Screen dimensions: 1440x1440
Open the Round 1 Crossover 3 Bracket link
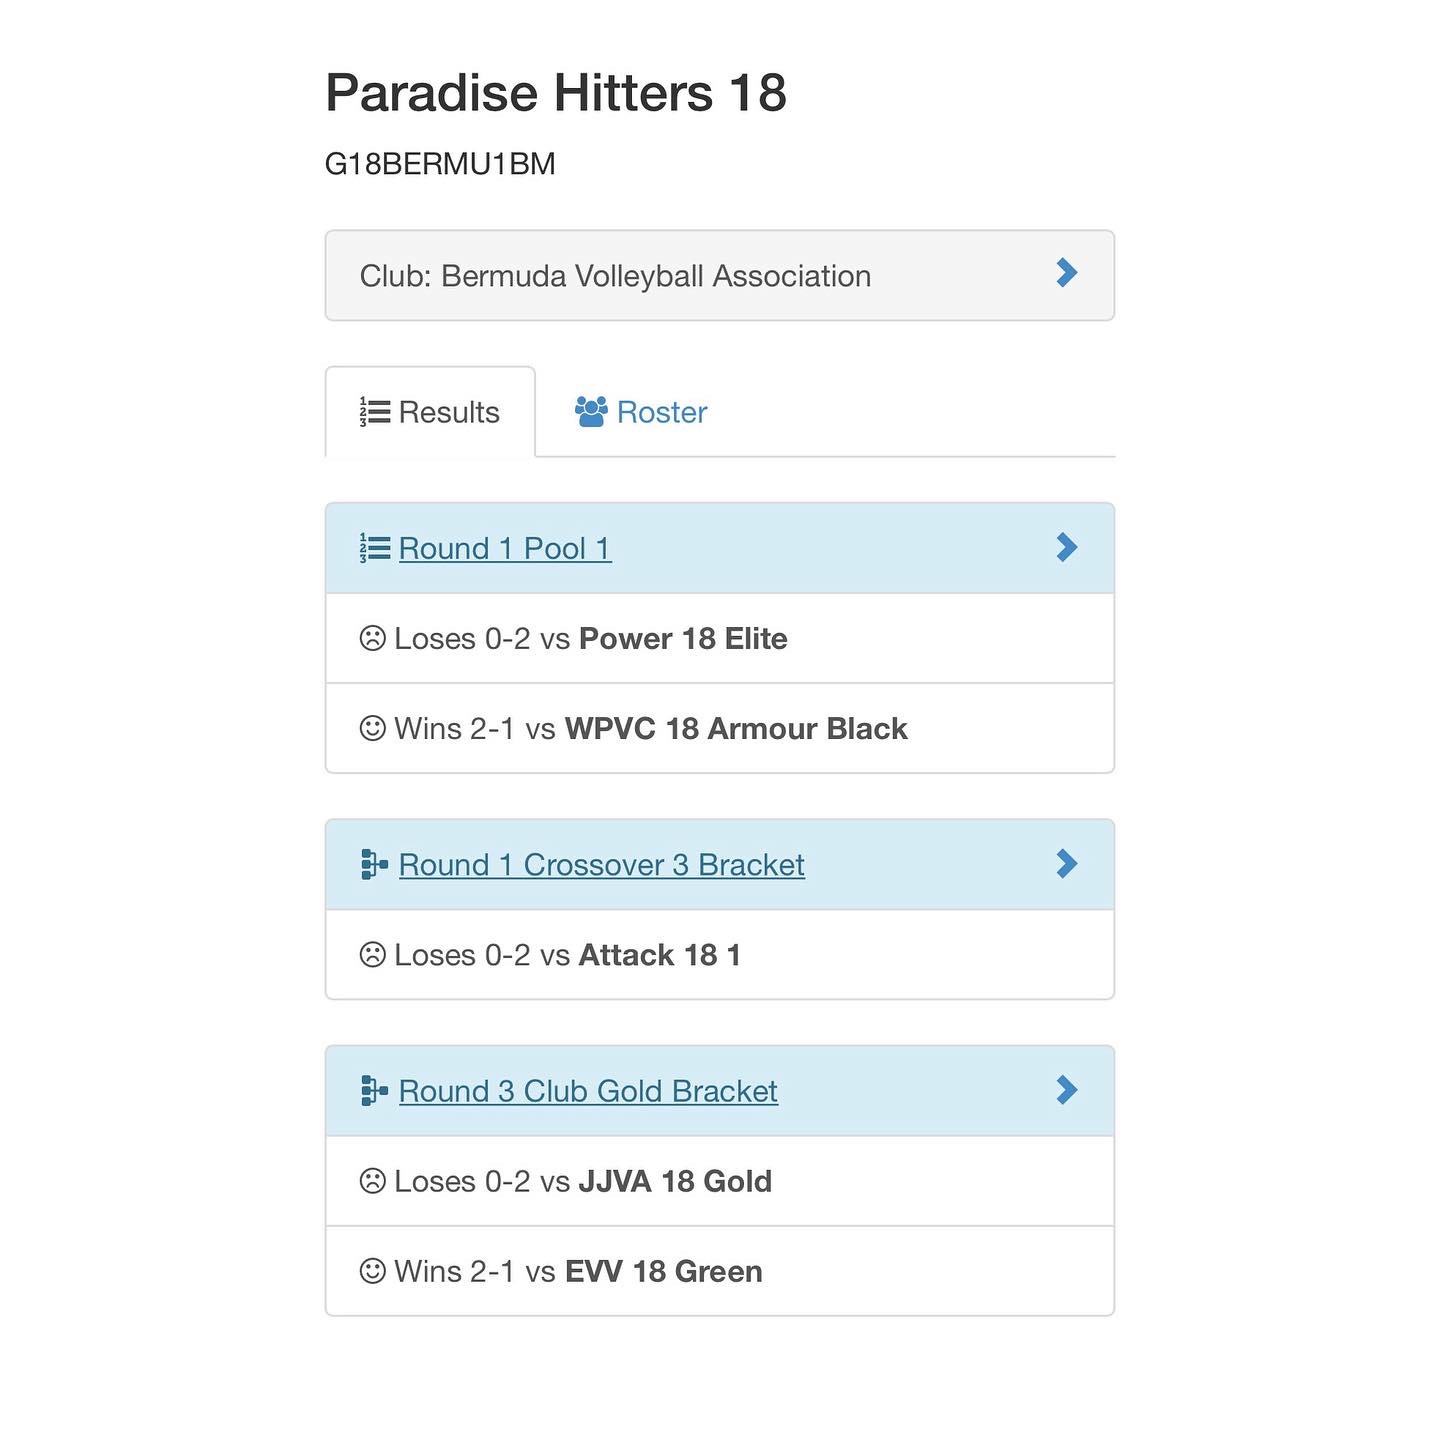[601, 865]
